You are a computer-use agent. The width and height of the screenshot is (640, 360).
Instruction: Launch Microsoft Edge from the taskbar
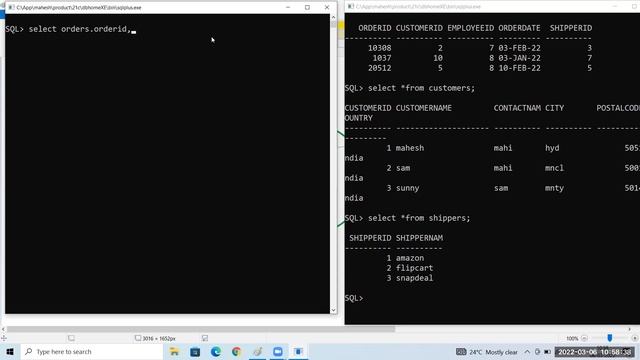[x=216, y=351]
